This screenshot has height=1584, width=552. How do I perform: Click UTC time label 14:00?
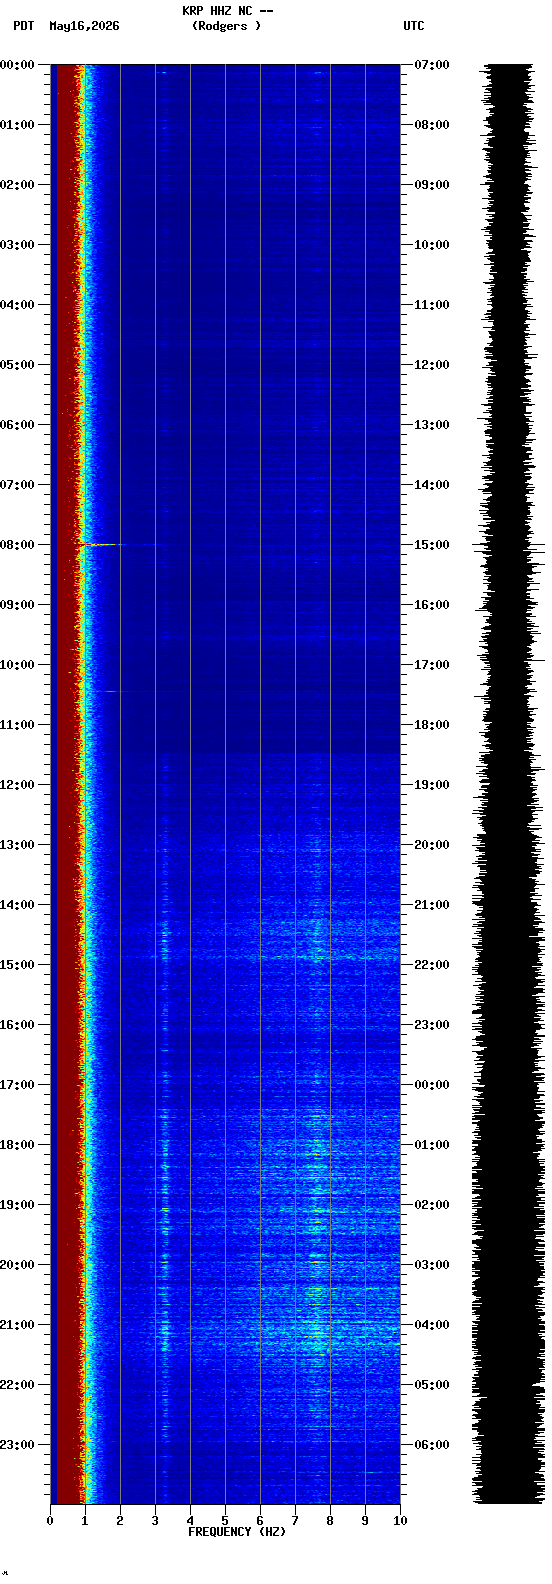pyautogui.click(x=432, y=485)
